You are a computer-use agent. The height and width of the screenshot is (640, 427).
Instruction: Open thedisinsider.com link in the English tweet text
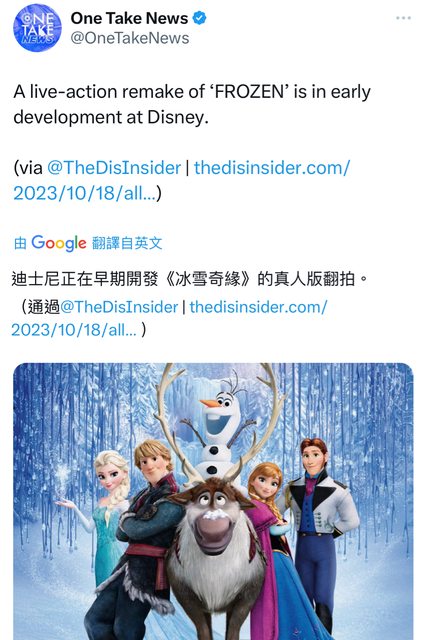(182, 180)
